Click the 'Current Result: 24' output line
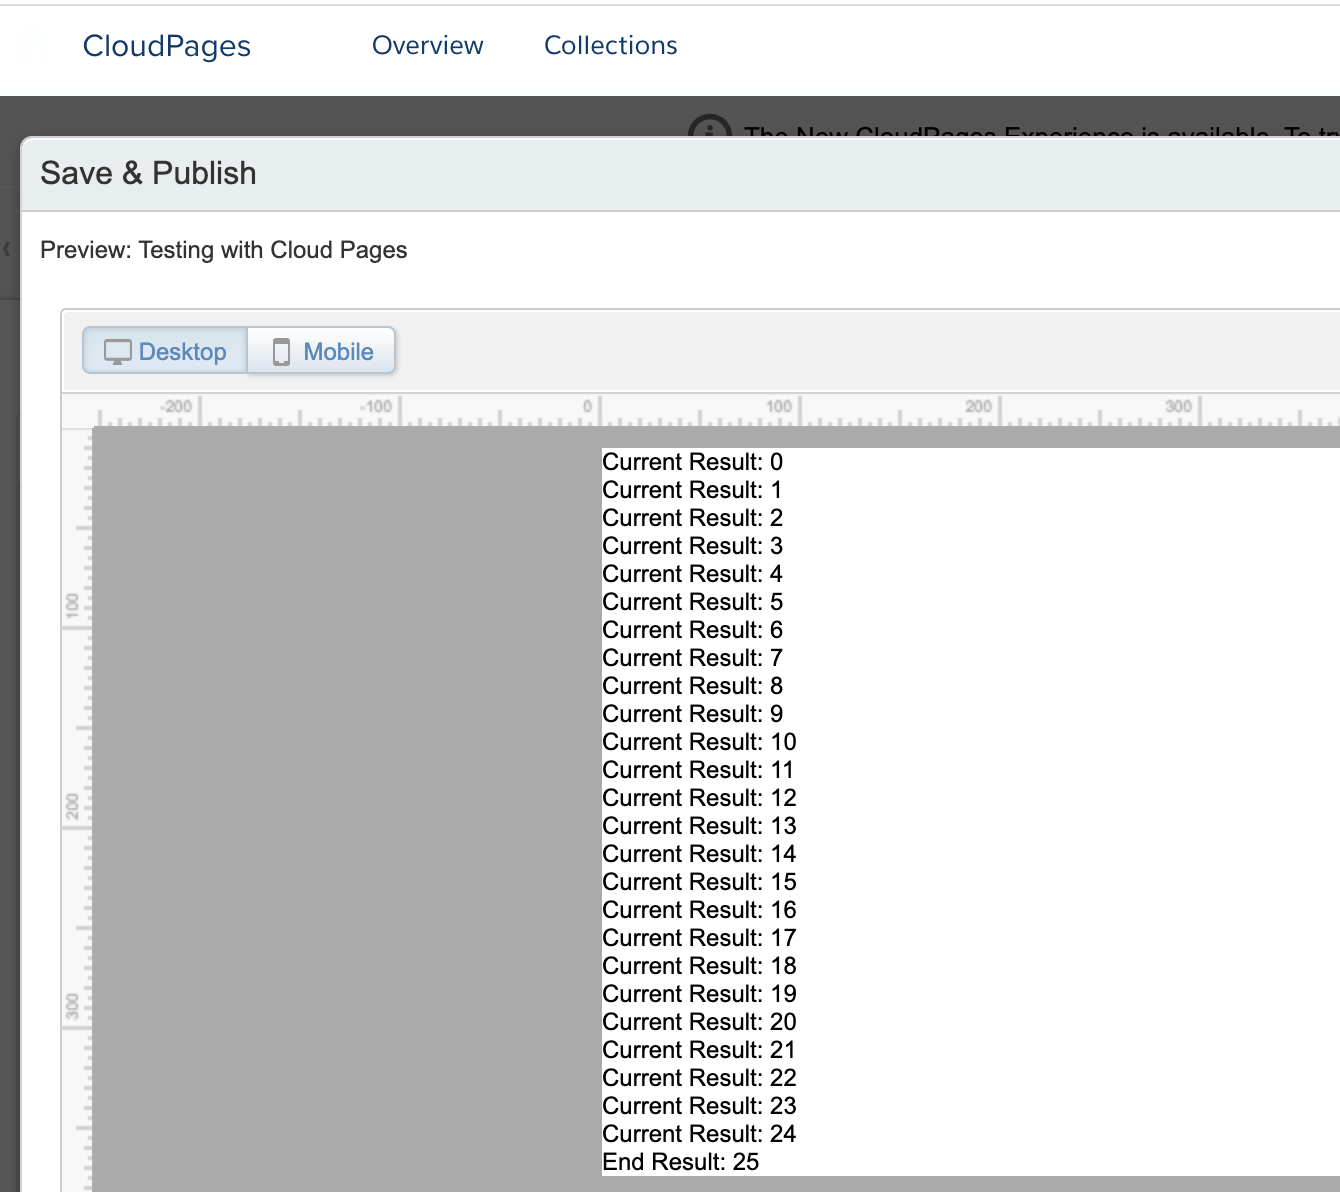The width and height of the screenshot is (1340, 1192). pyautogui.click(x=699, y=1134)
